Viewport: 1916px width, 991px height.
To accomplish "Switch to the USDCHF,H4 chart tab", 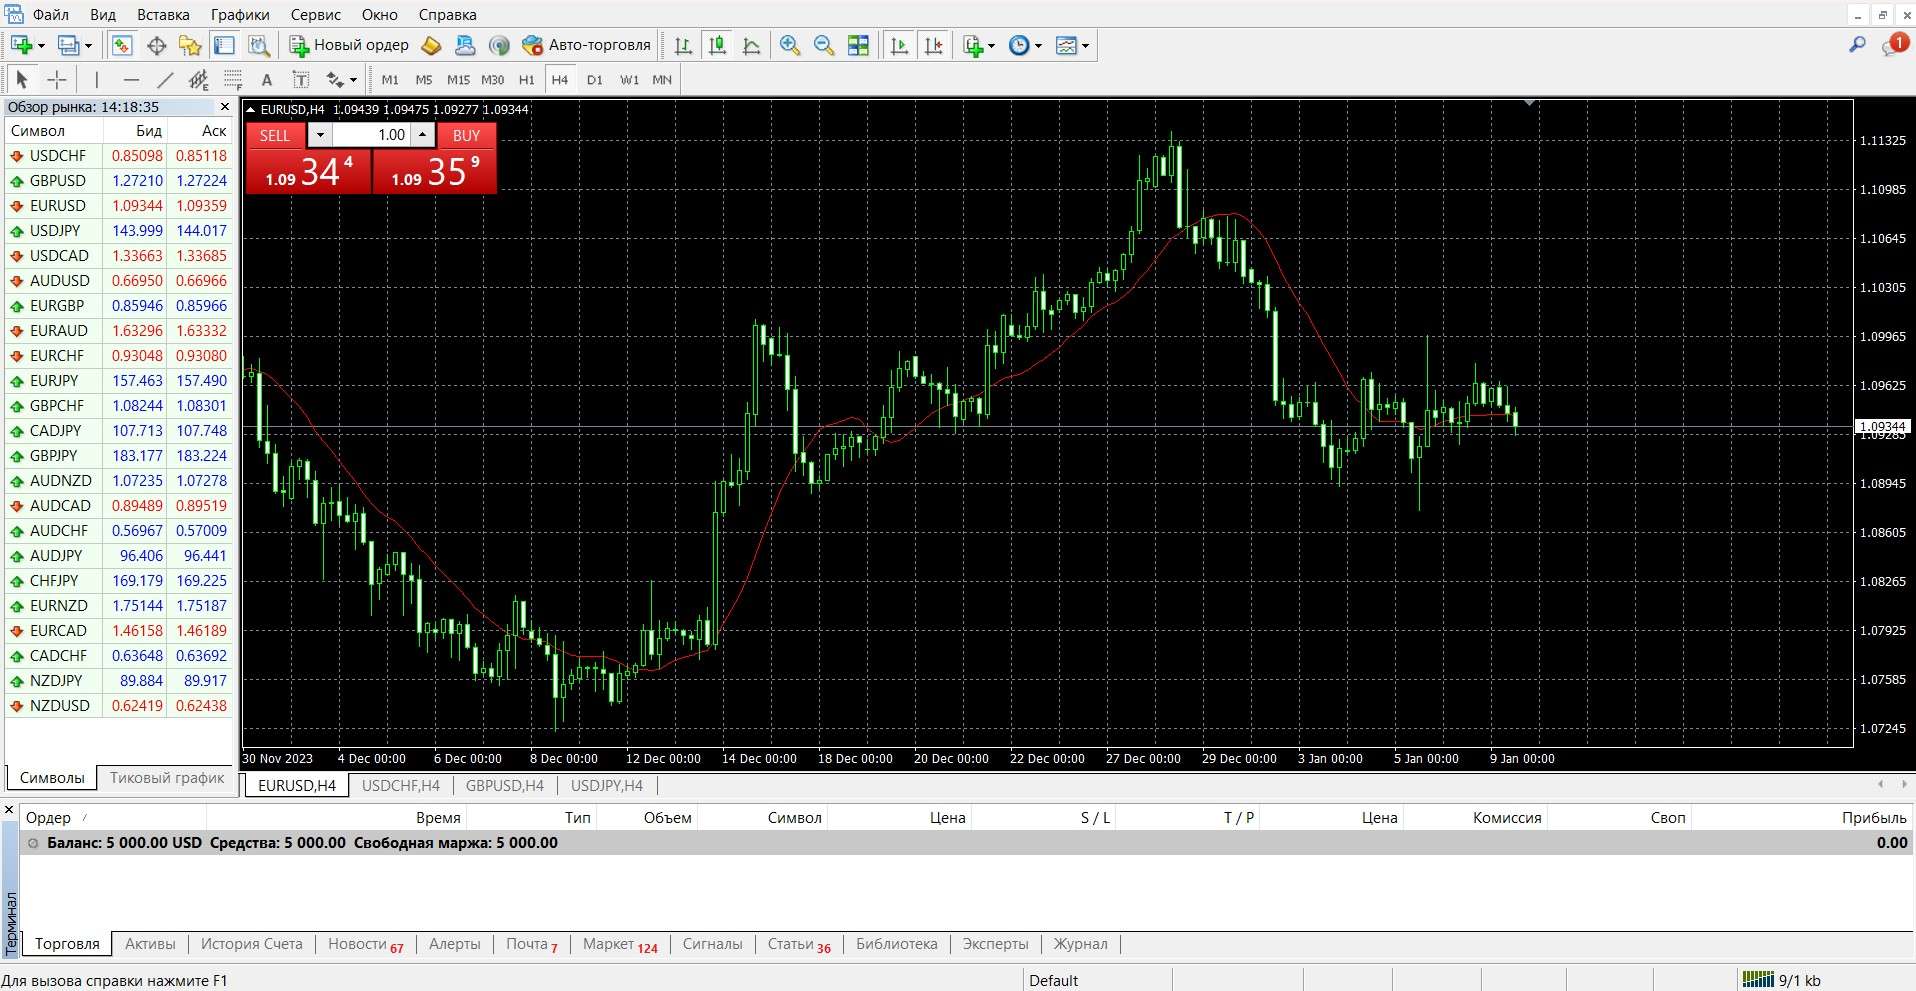I will pos(401,786).
